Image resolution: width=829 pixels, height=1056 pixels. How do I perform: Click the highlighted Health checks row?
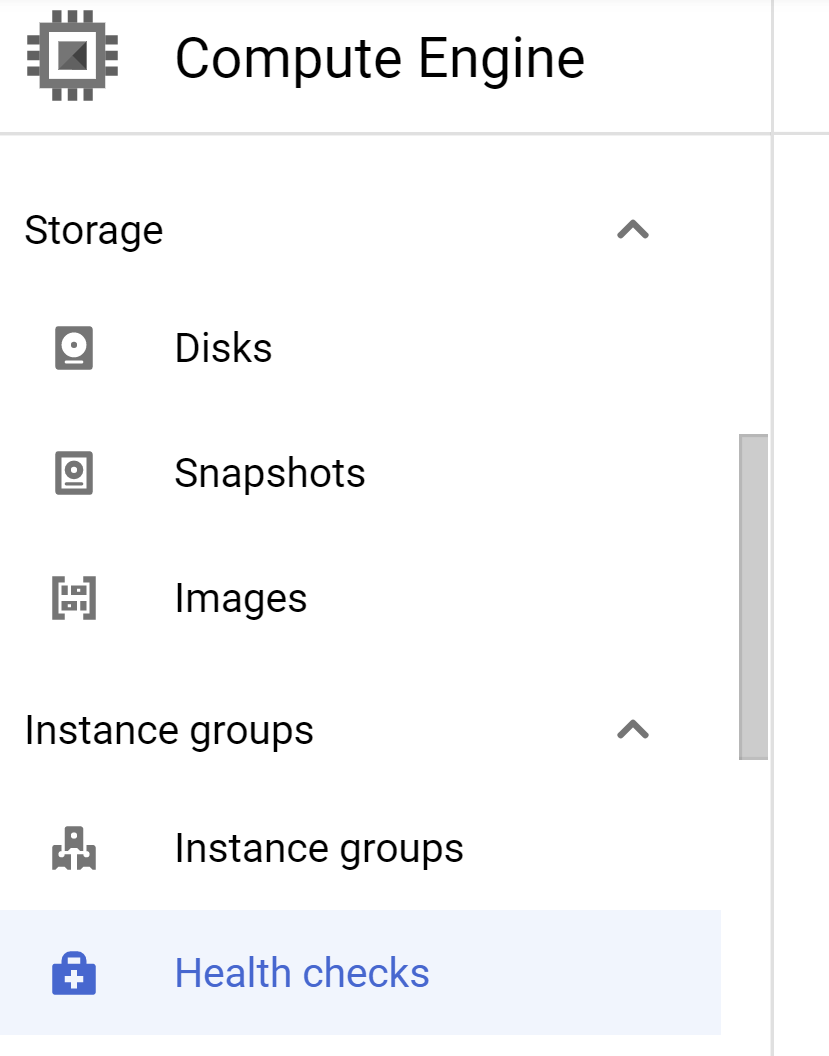click(300, 971)
